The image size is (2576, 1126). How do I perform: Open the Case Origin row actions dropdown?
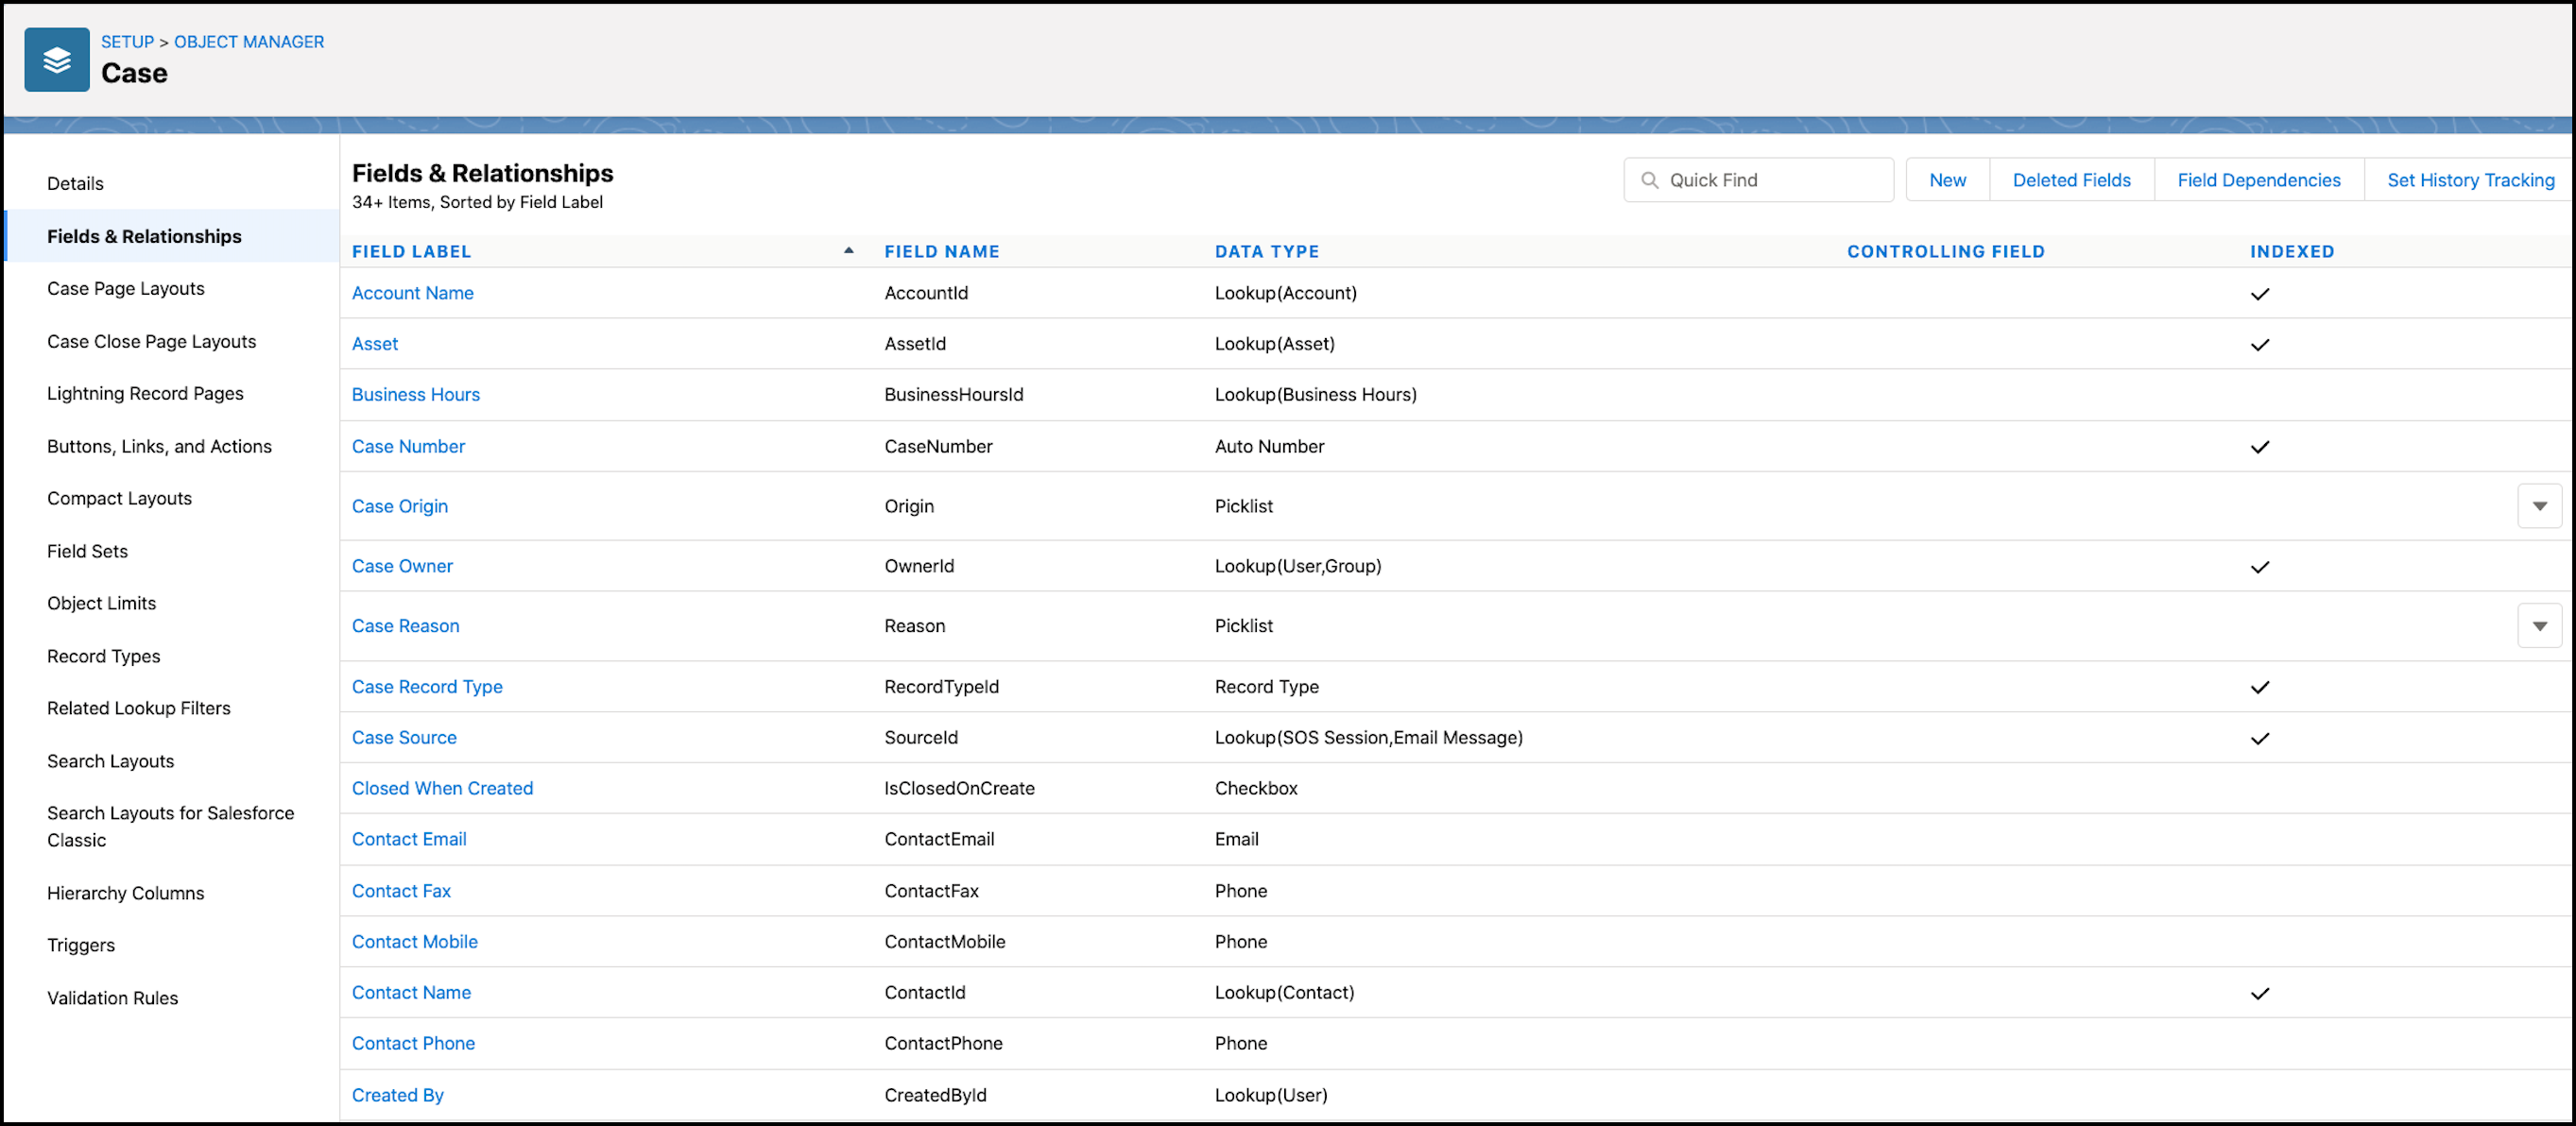point(2539,506)
